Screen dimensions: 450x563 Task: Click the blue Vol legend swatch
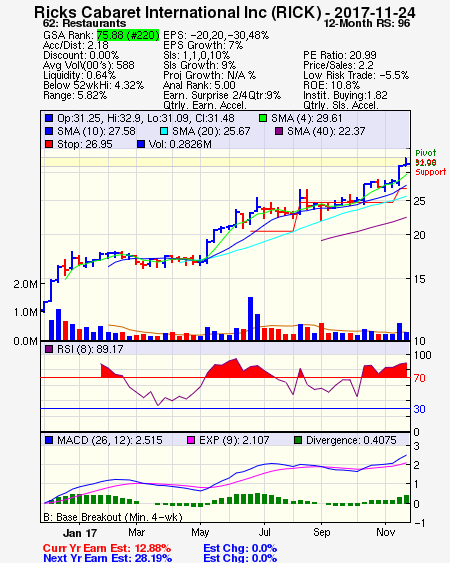click(141, 144)
